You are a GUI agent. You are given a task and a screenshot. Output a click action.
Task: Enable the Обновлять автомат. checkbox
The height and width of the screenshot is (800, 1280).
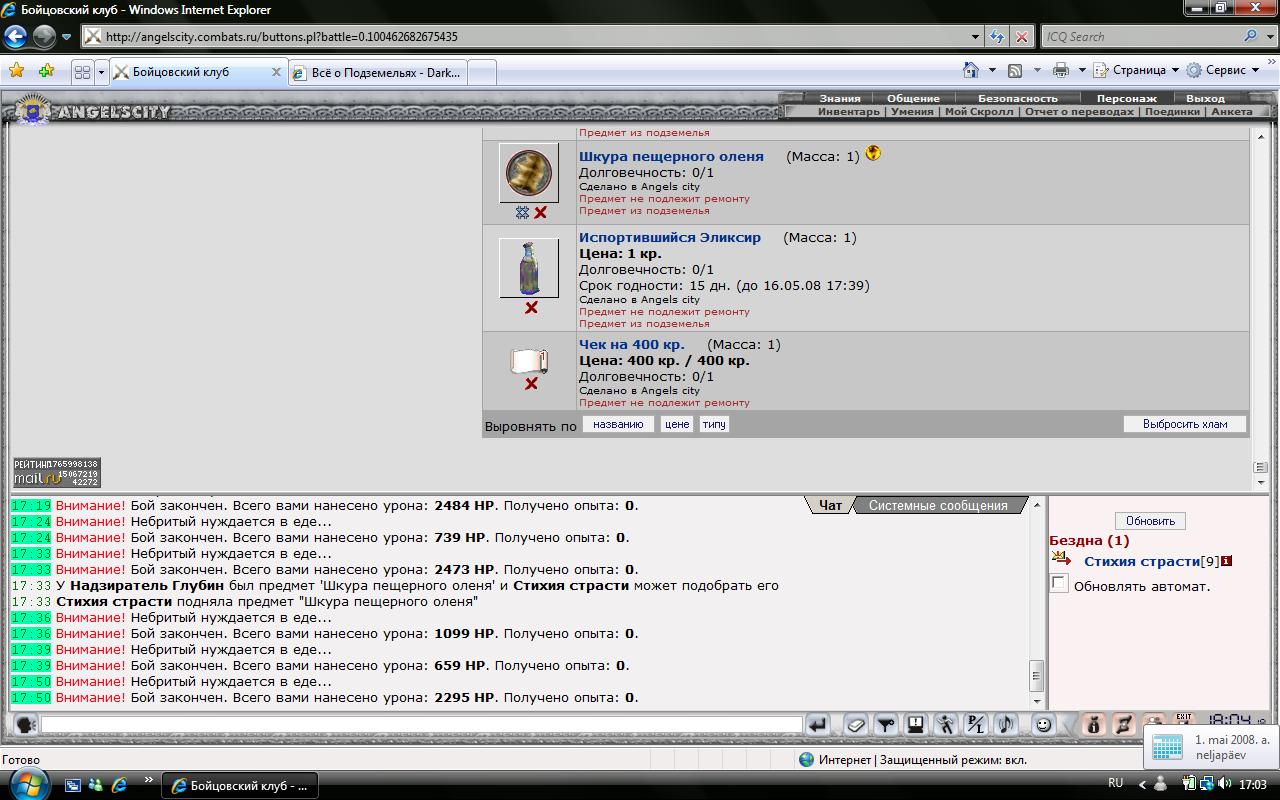pos(1059,584)
